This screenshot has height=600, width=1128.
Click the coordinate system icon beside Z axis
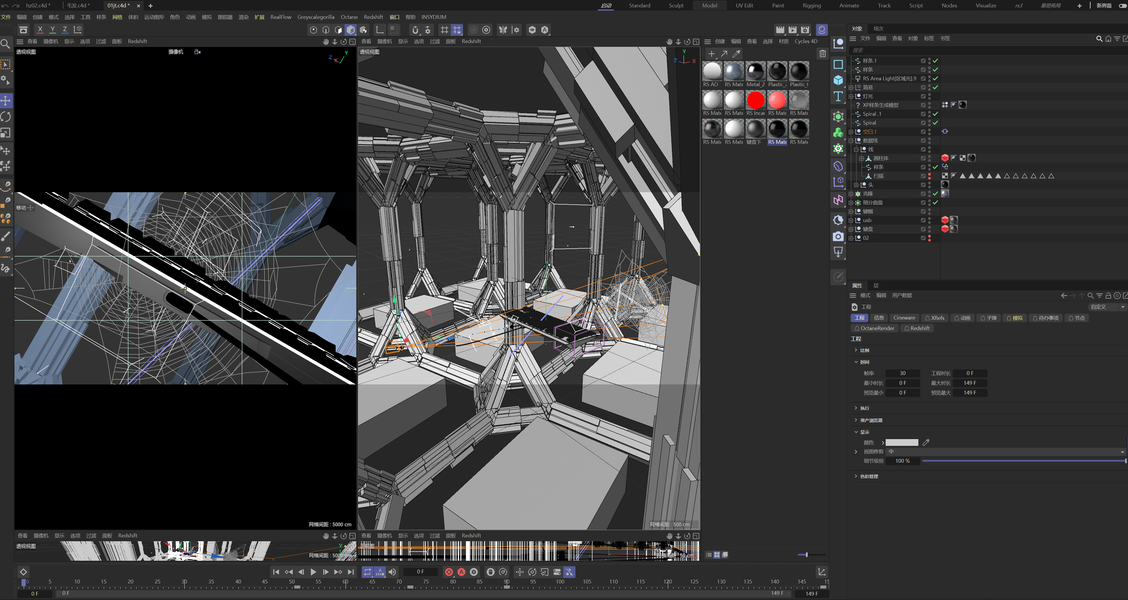78,29
